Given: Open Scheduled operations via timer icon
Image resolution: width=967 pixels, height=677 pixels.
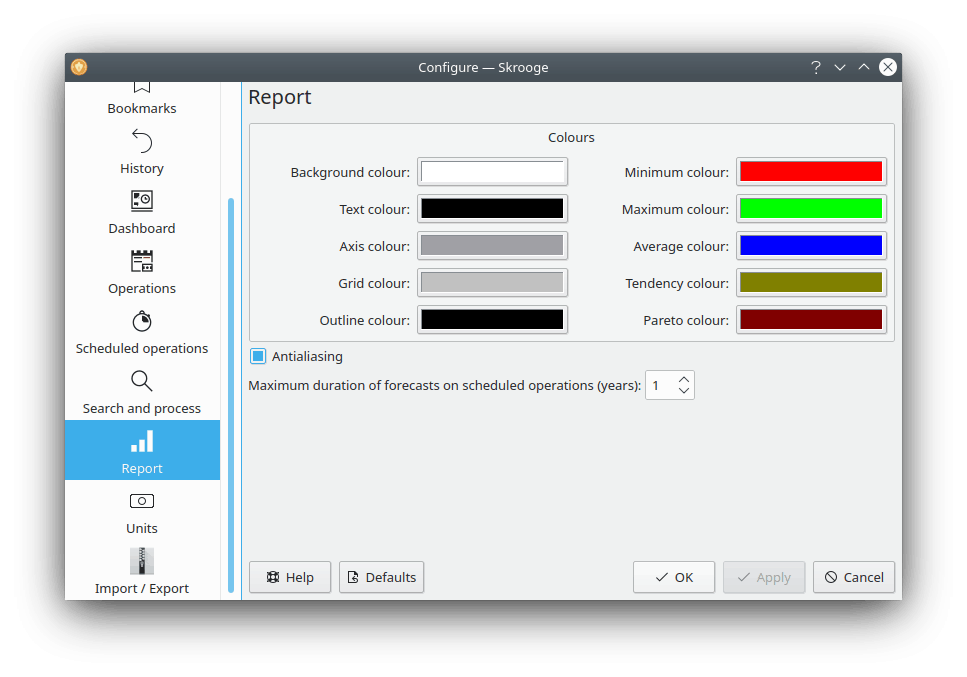Looking at the screenshot, I should click(x=142, y=321).
